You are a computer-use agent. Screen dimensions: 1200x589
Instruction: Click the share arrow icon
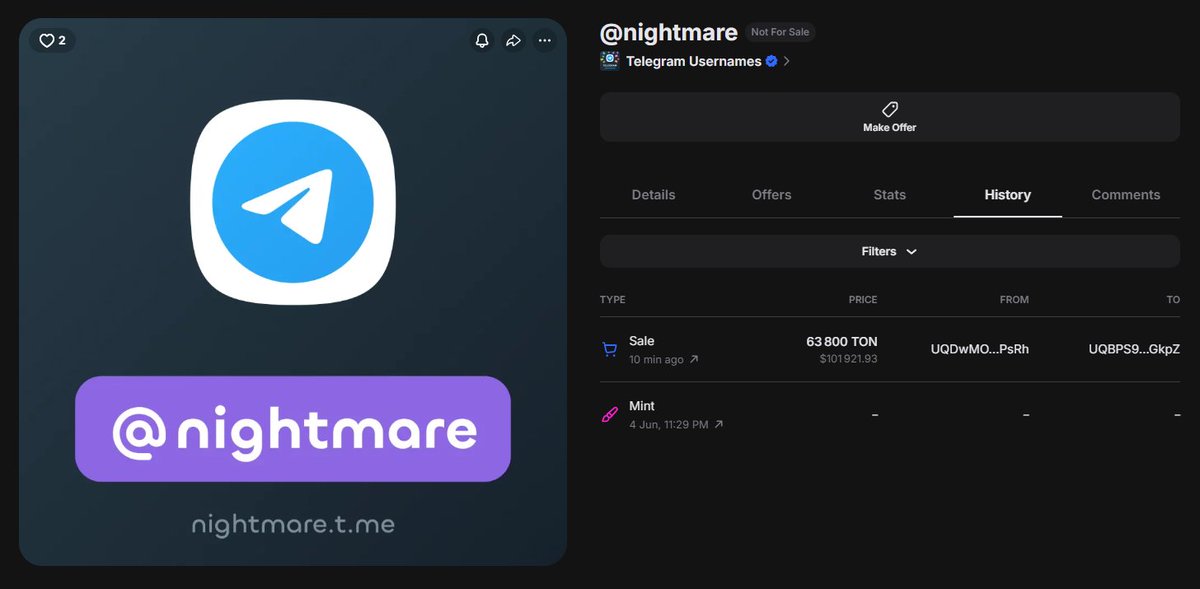pos(513,40)
